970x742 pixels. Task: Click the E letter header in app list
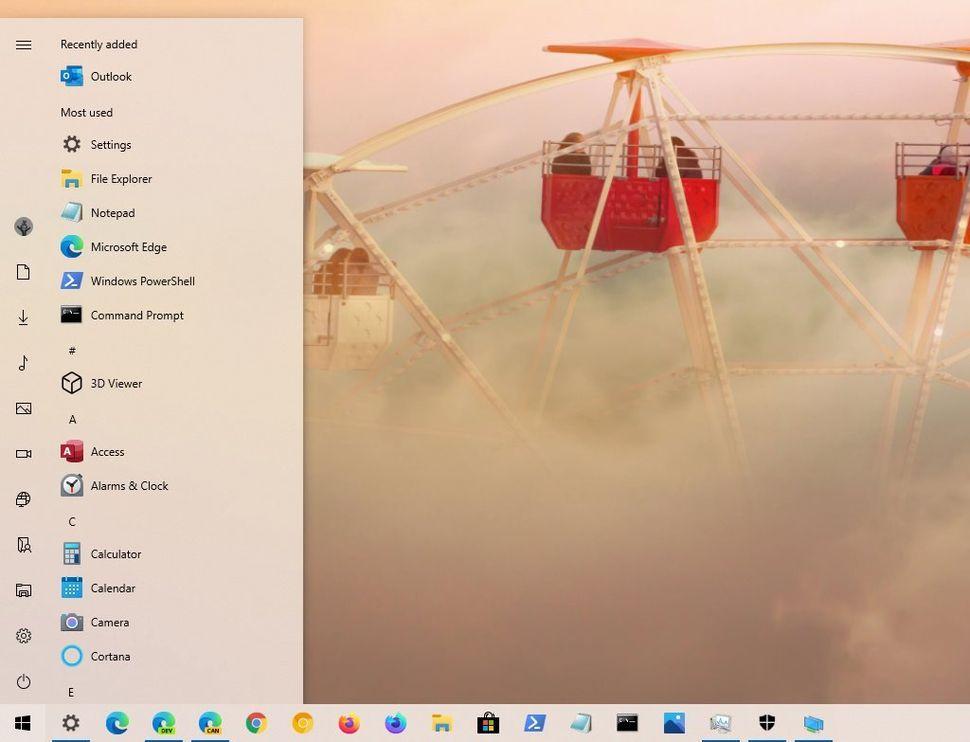[71, 692]
